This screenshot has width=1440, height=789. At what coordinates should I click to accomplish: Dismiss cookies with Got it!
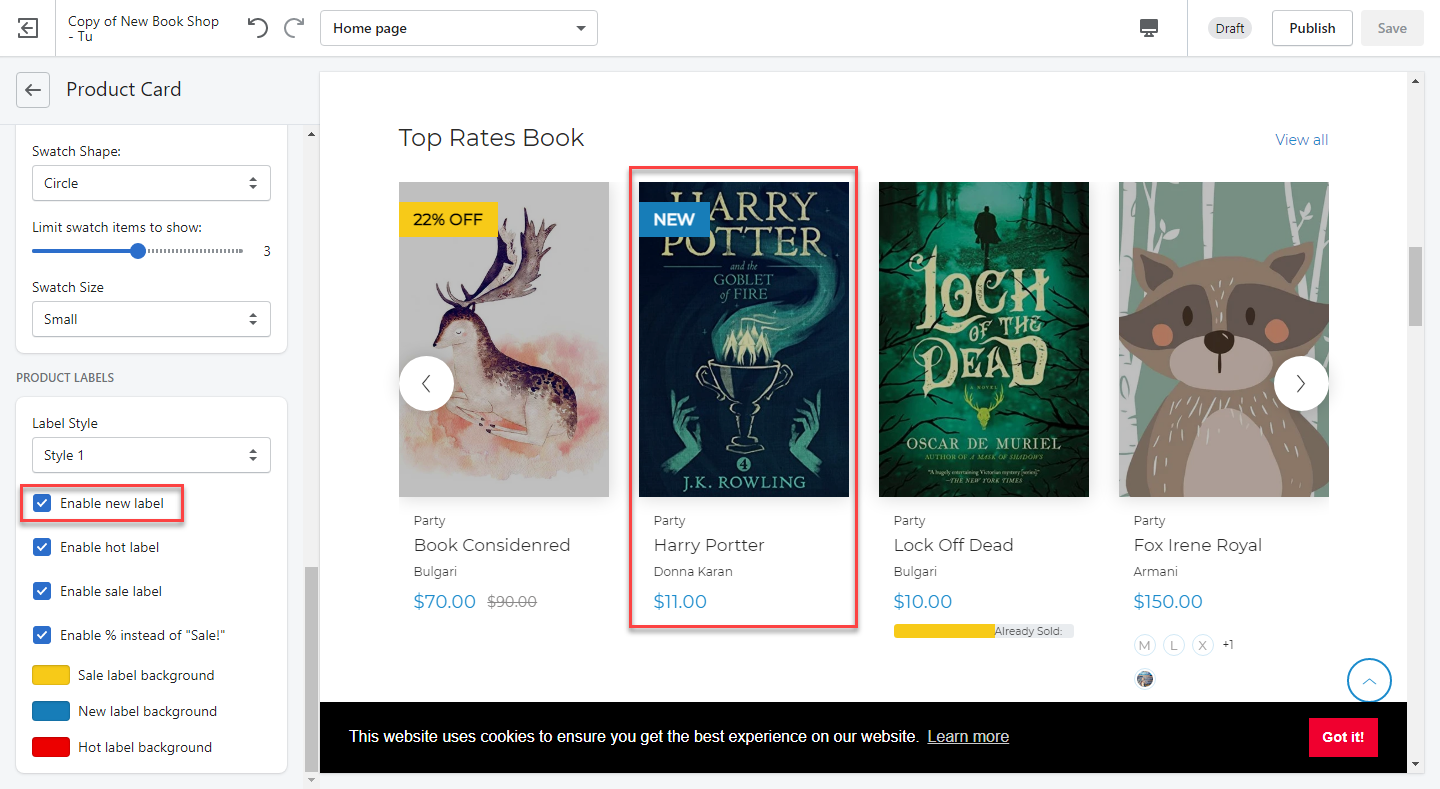point(1343,737)
